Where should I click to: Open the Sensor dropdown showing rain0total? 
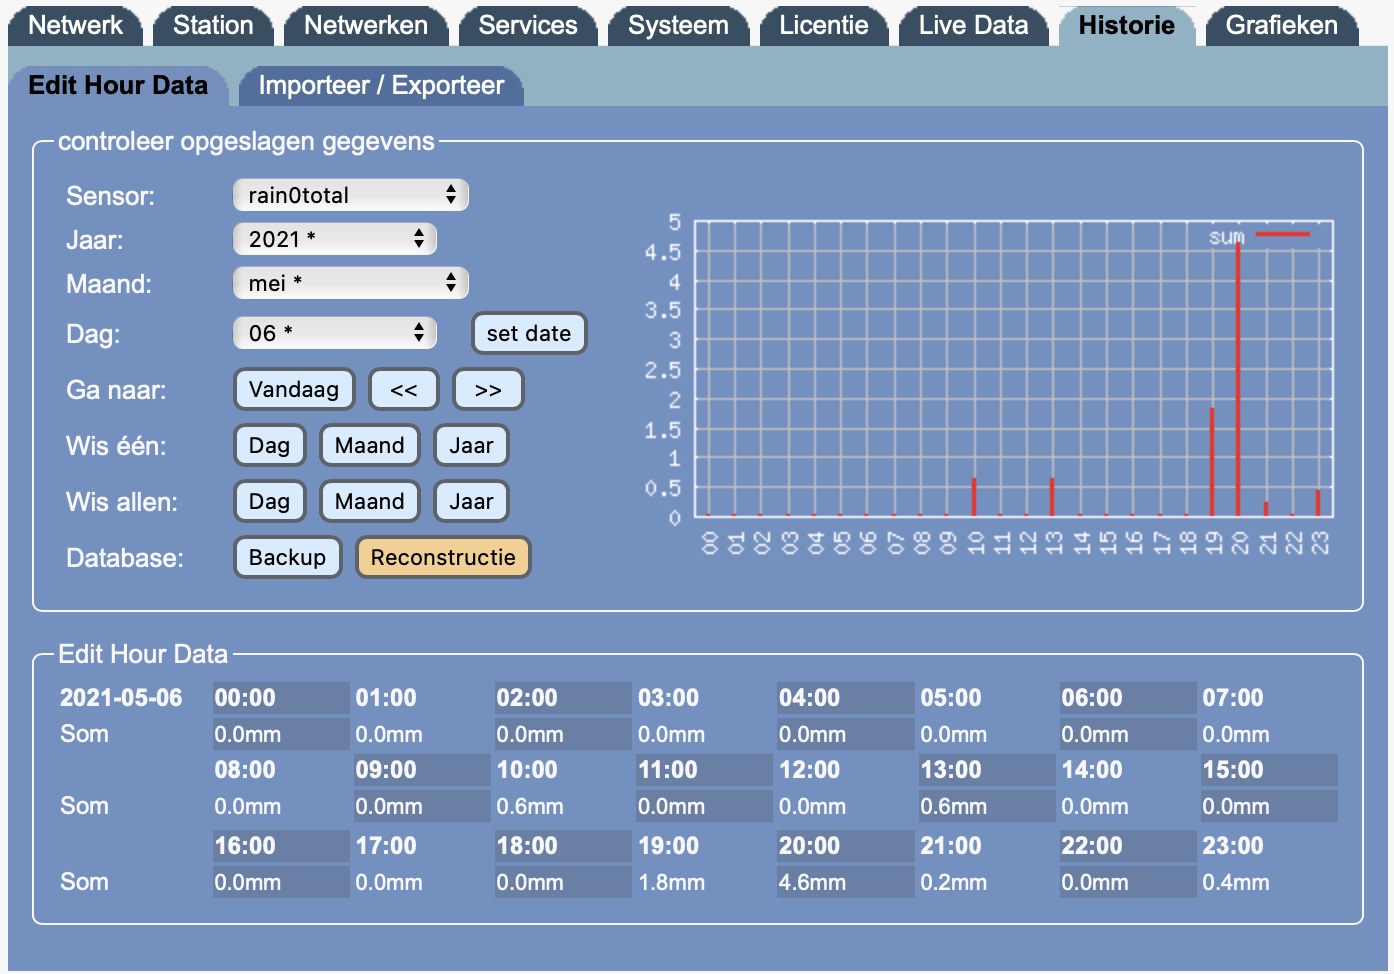(x=351, y=195)
